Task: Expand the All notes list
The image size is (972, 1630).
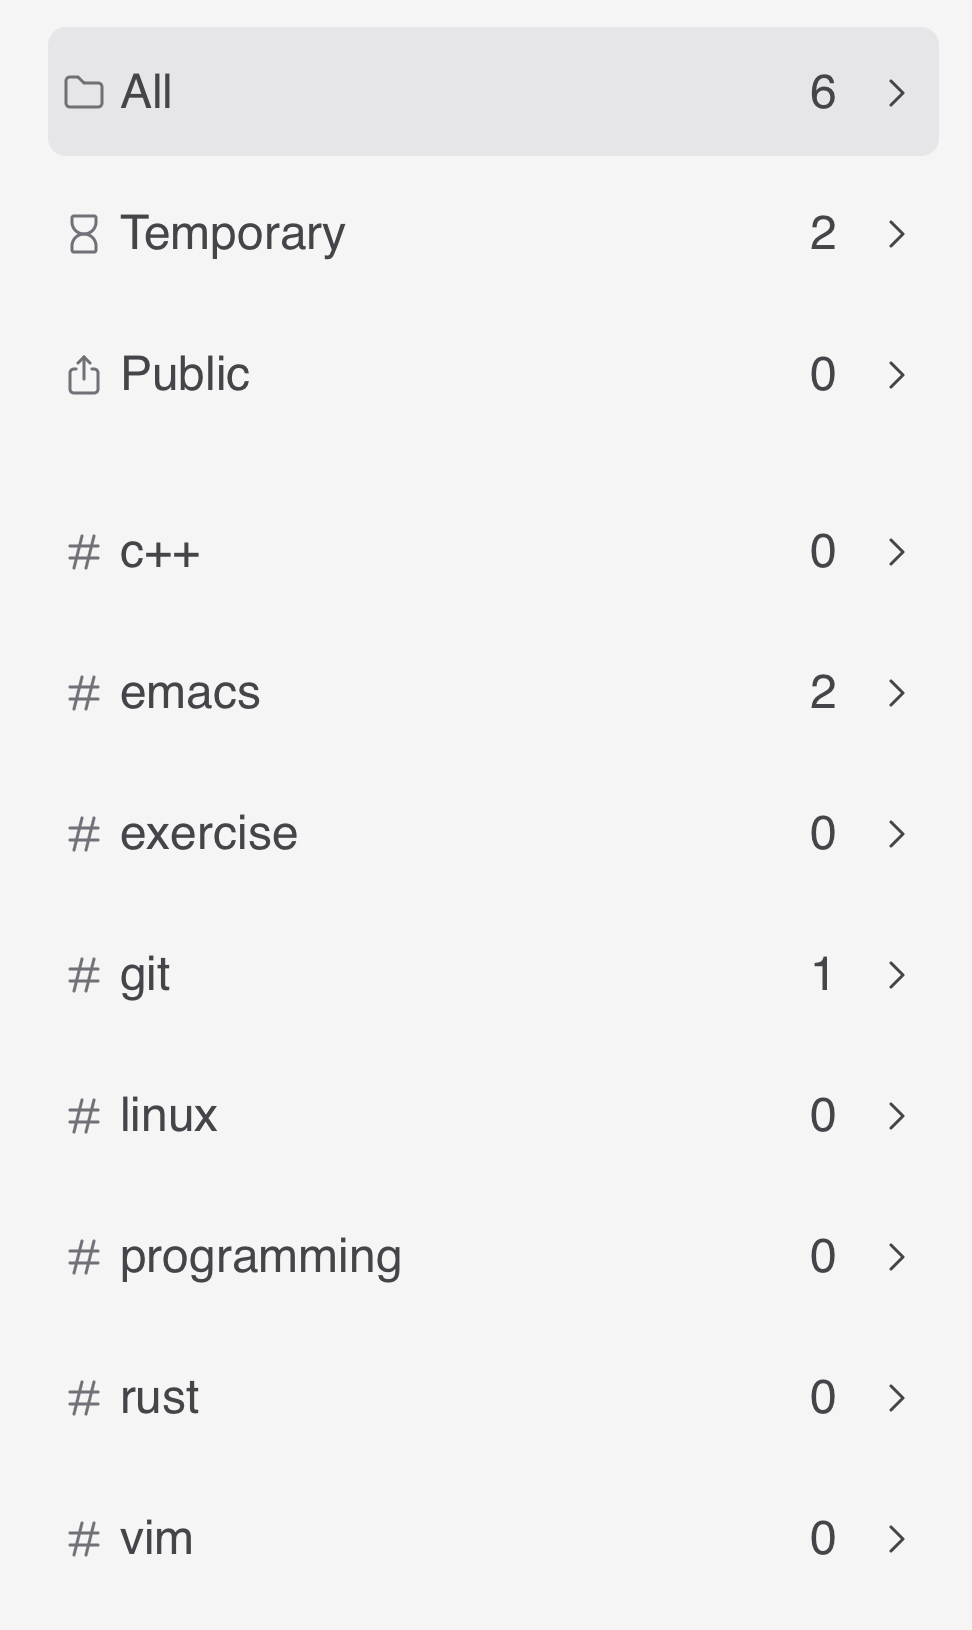Action: point(897,92)
